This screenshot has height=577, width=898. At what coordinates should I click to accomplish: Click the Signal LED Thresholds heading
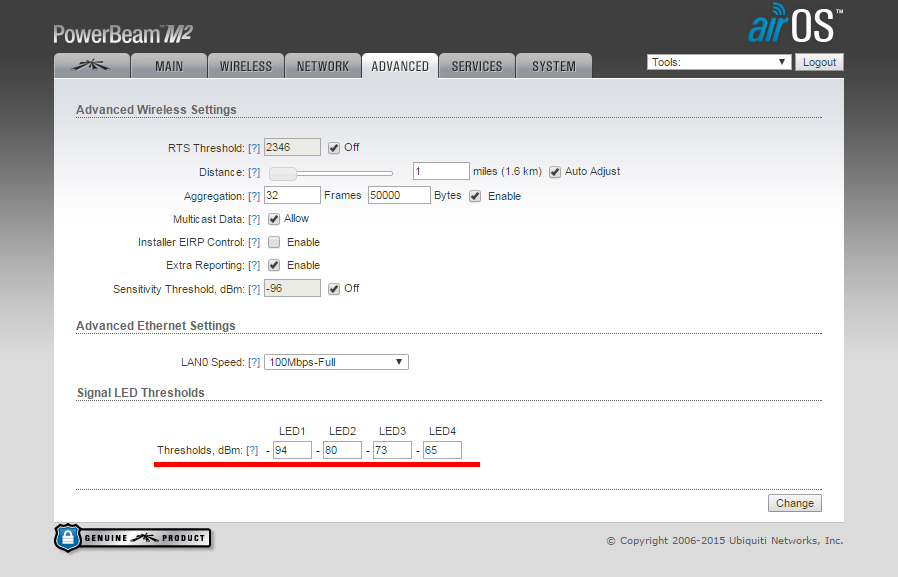(141, 393)
